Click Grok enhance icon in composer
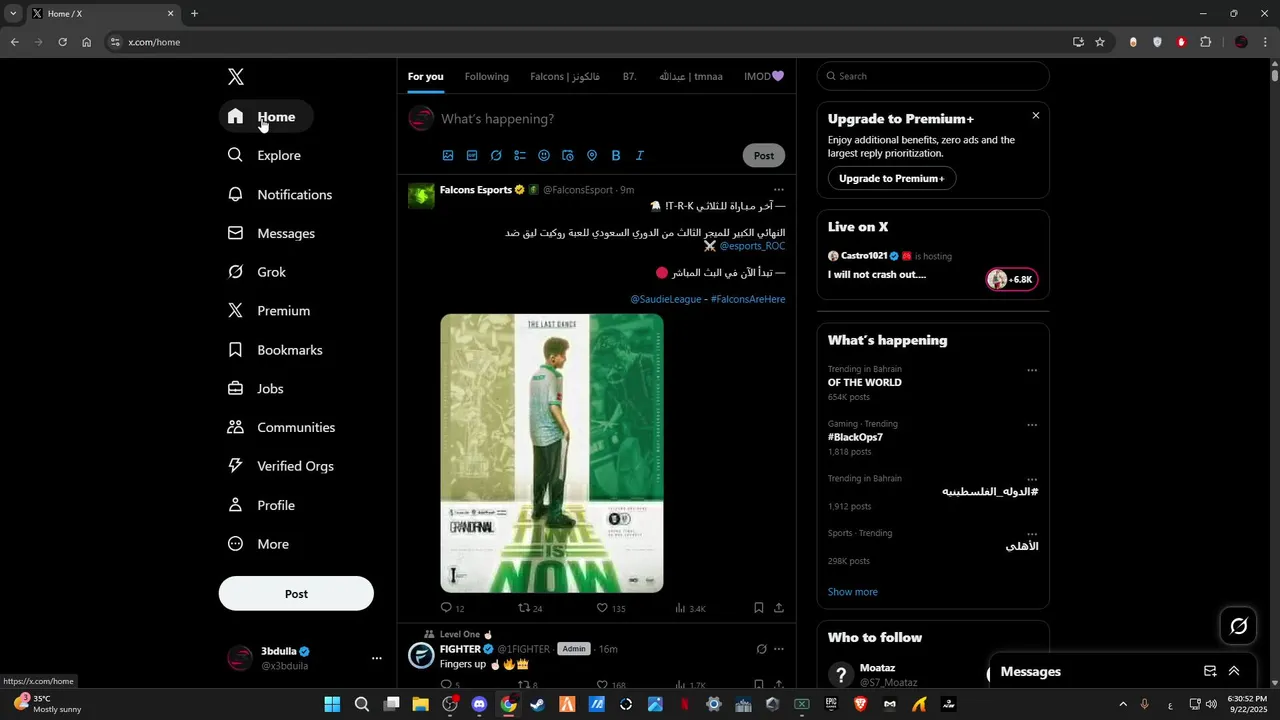The width and height of the screenshot is (1280, 720). pos(496,155)
